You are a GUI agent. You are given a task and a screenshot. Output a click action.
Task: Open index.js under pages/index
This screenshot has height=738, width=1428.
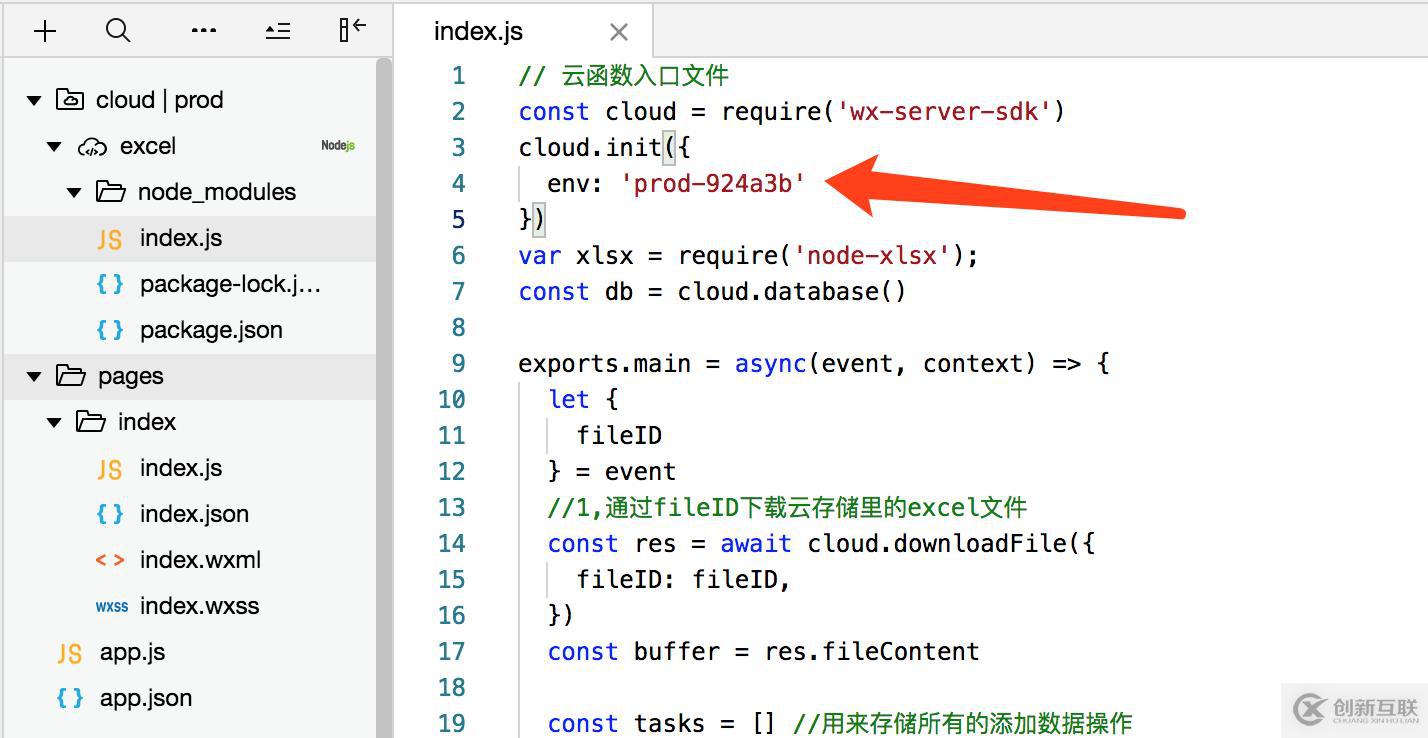(x=181, y=468)
